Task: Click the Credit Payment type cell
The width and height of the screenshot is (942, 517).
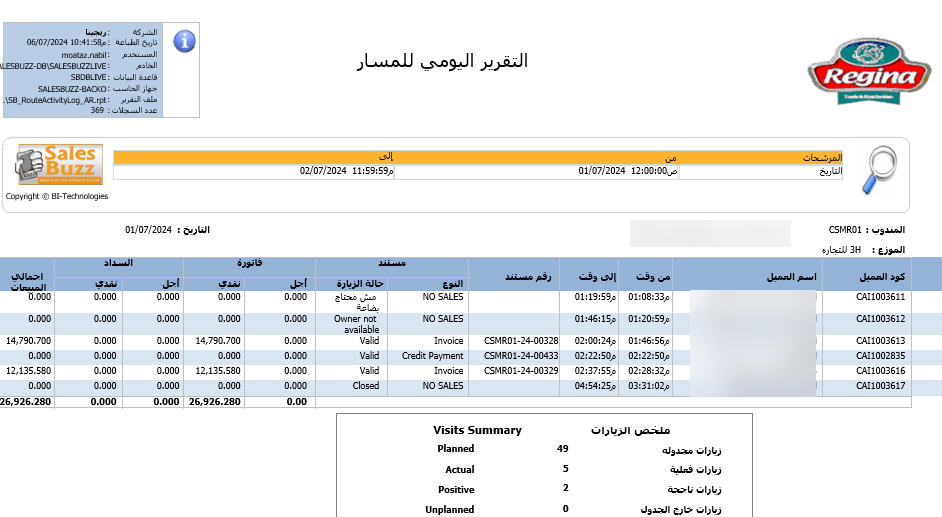Action: [x=432, y=356]
